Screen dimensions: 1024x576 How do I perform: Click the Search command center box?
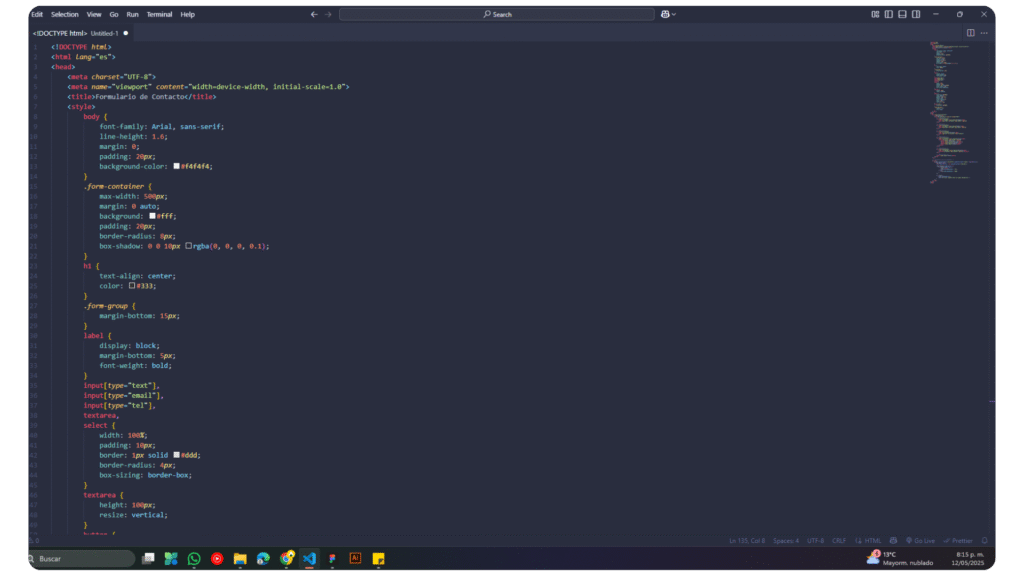[496, 14]
